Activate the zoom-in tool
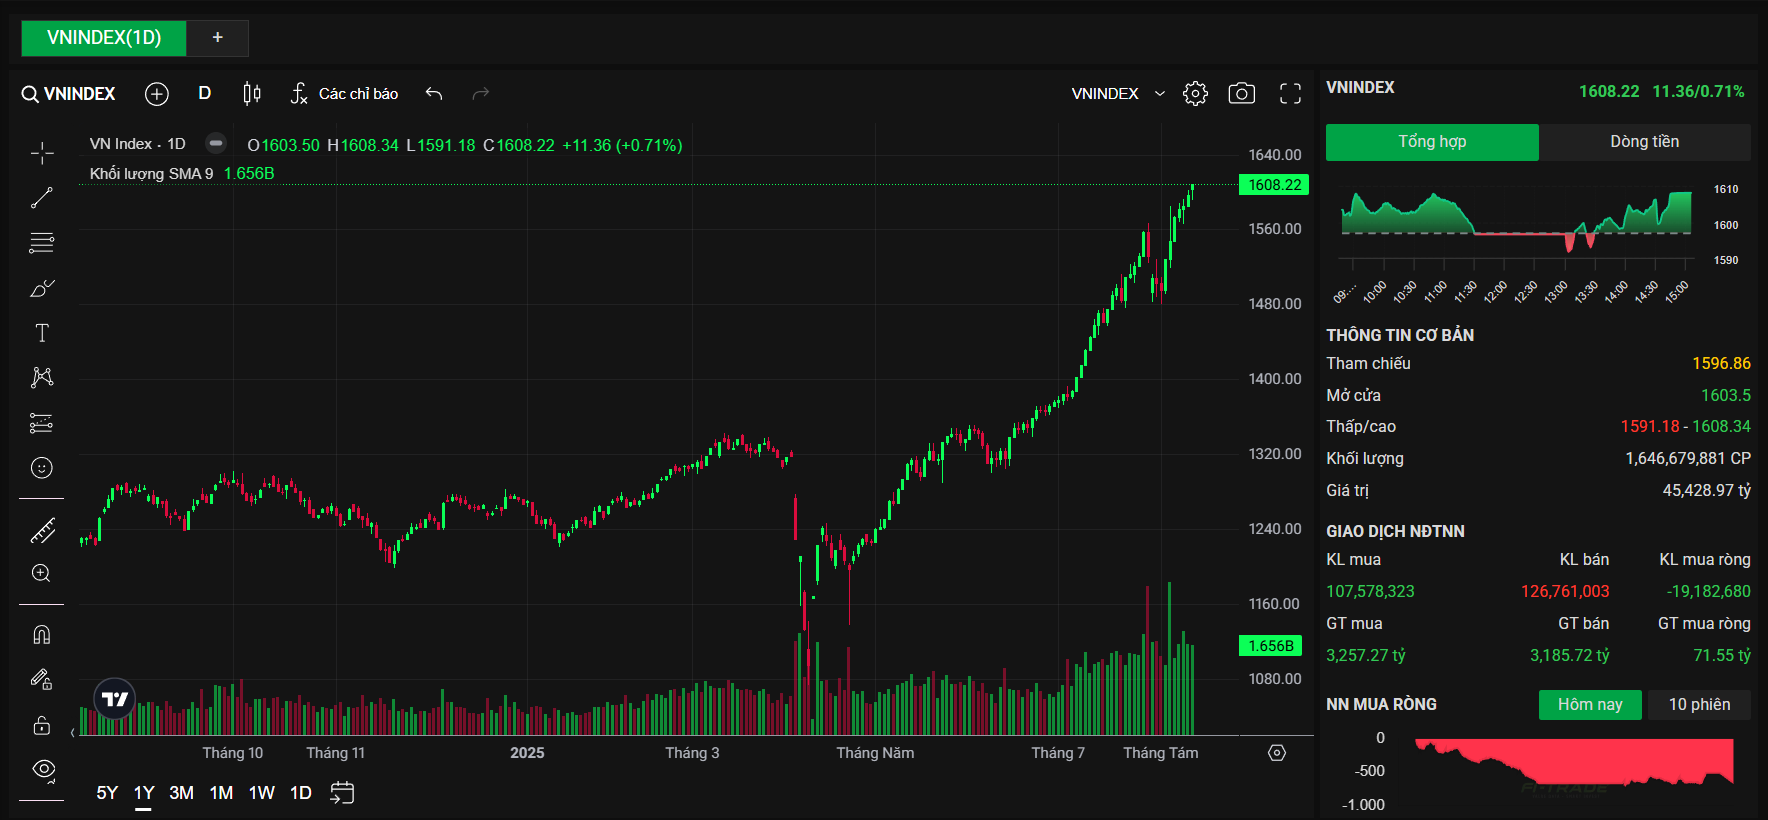The width and height of the screenshot is (1768, 820). 42,574
